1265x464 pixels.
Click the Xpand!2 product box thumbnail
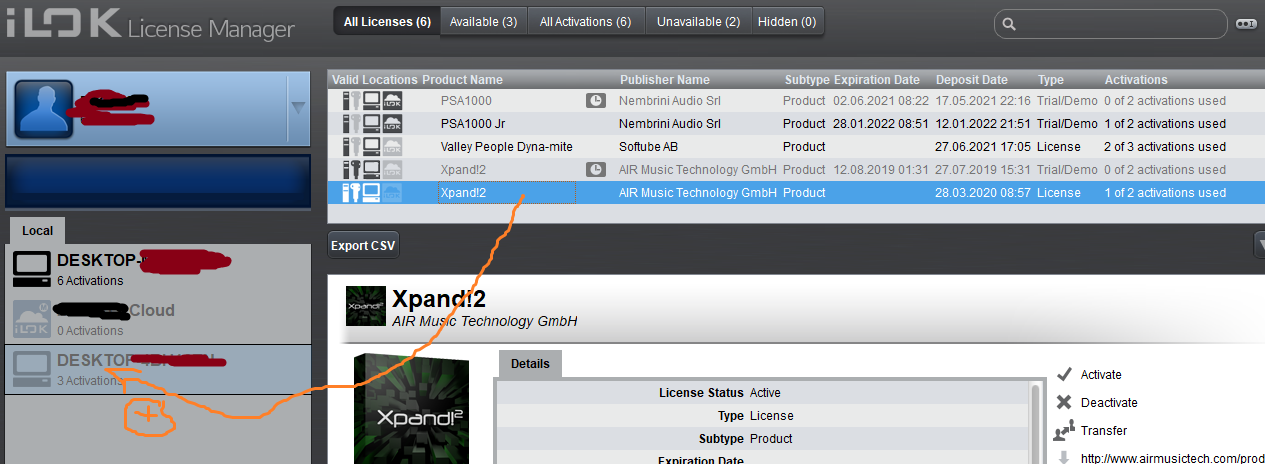point(412,408)
